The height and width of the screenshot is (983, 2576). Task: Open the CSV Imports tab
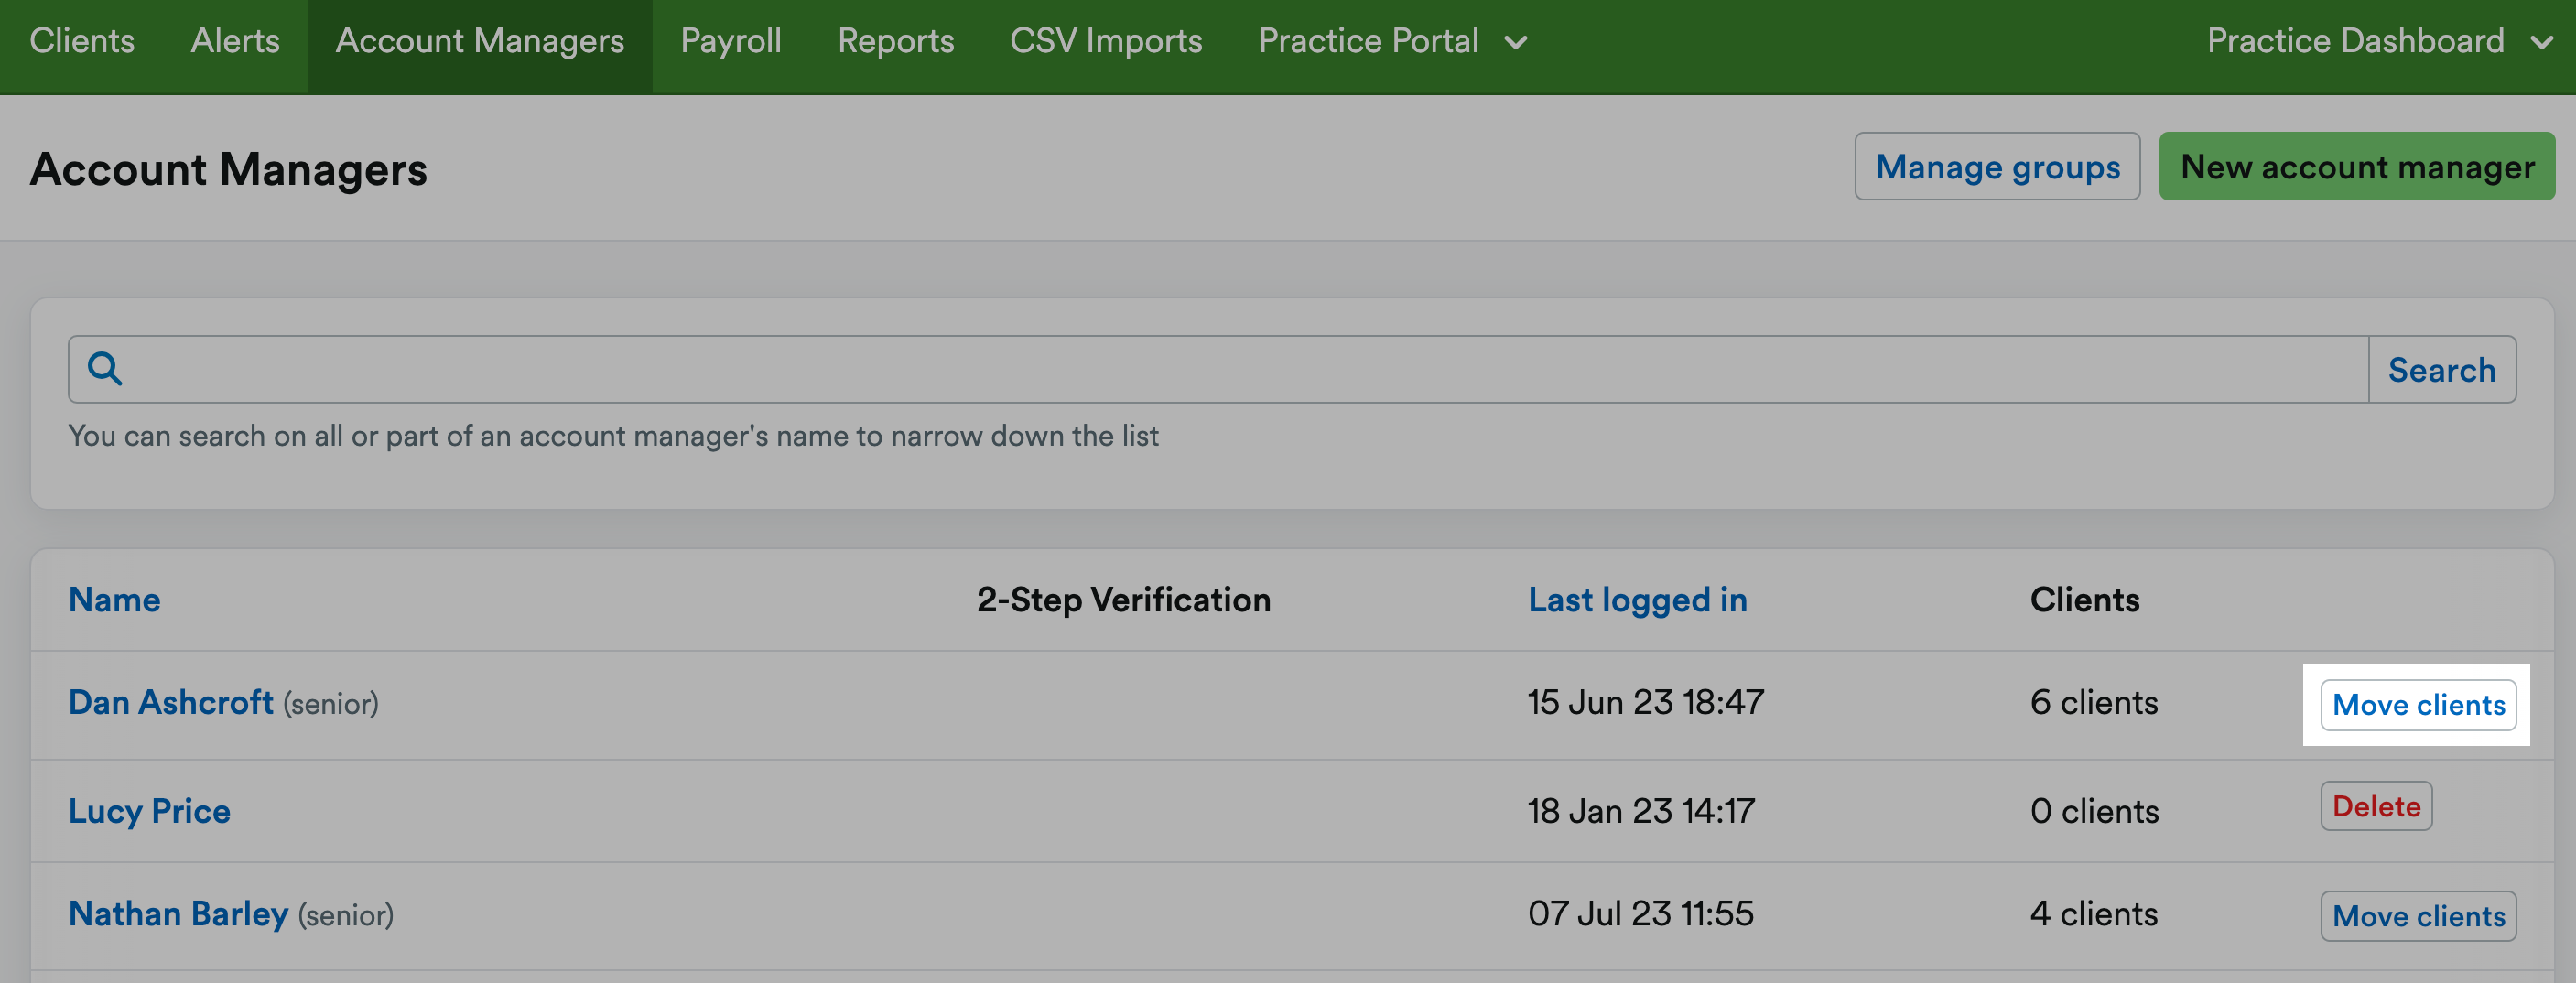(x=1106, y=41)
